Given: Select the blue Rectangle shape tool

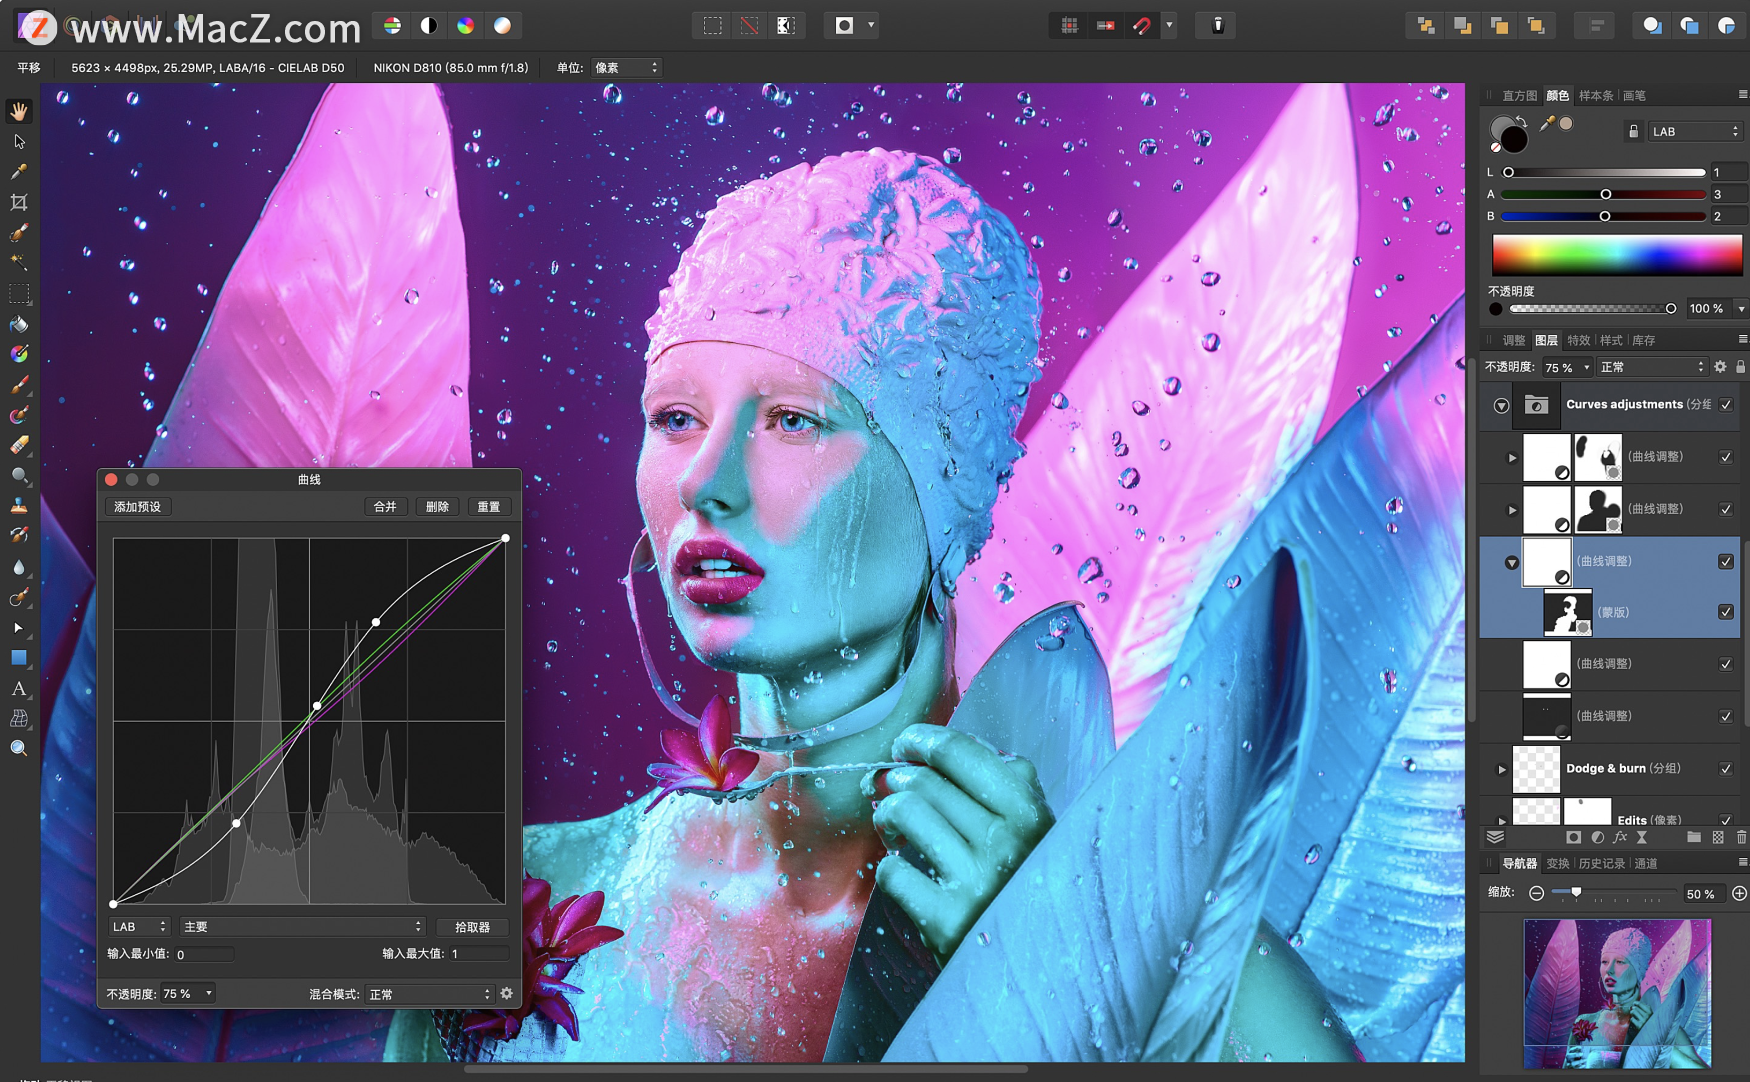Looking at the screenshot, I should pos(19,658).
